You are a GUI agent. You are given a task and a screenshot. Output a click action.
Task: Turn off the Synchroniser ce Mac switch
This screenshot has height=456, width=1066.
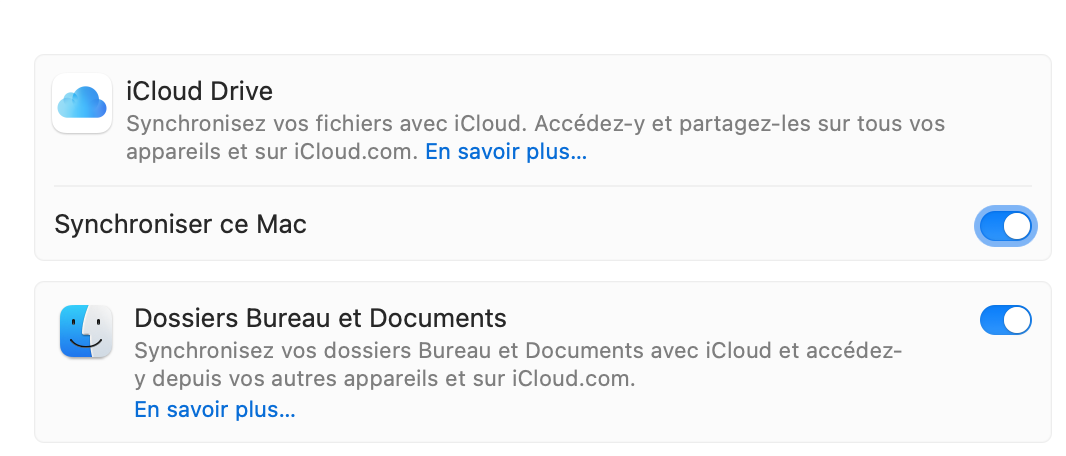coord(1005,226)
